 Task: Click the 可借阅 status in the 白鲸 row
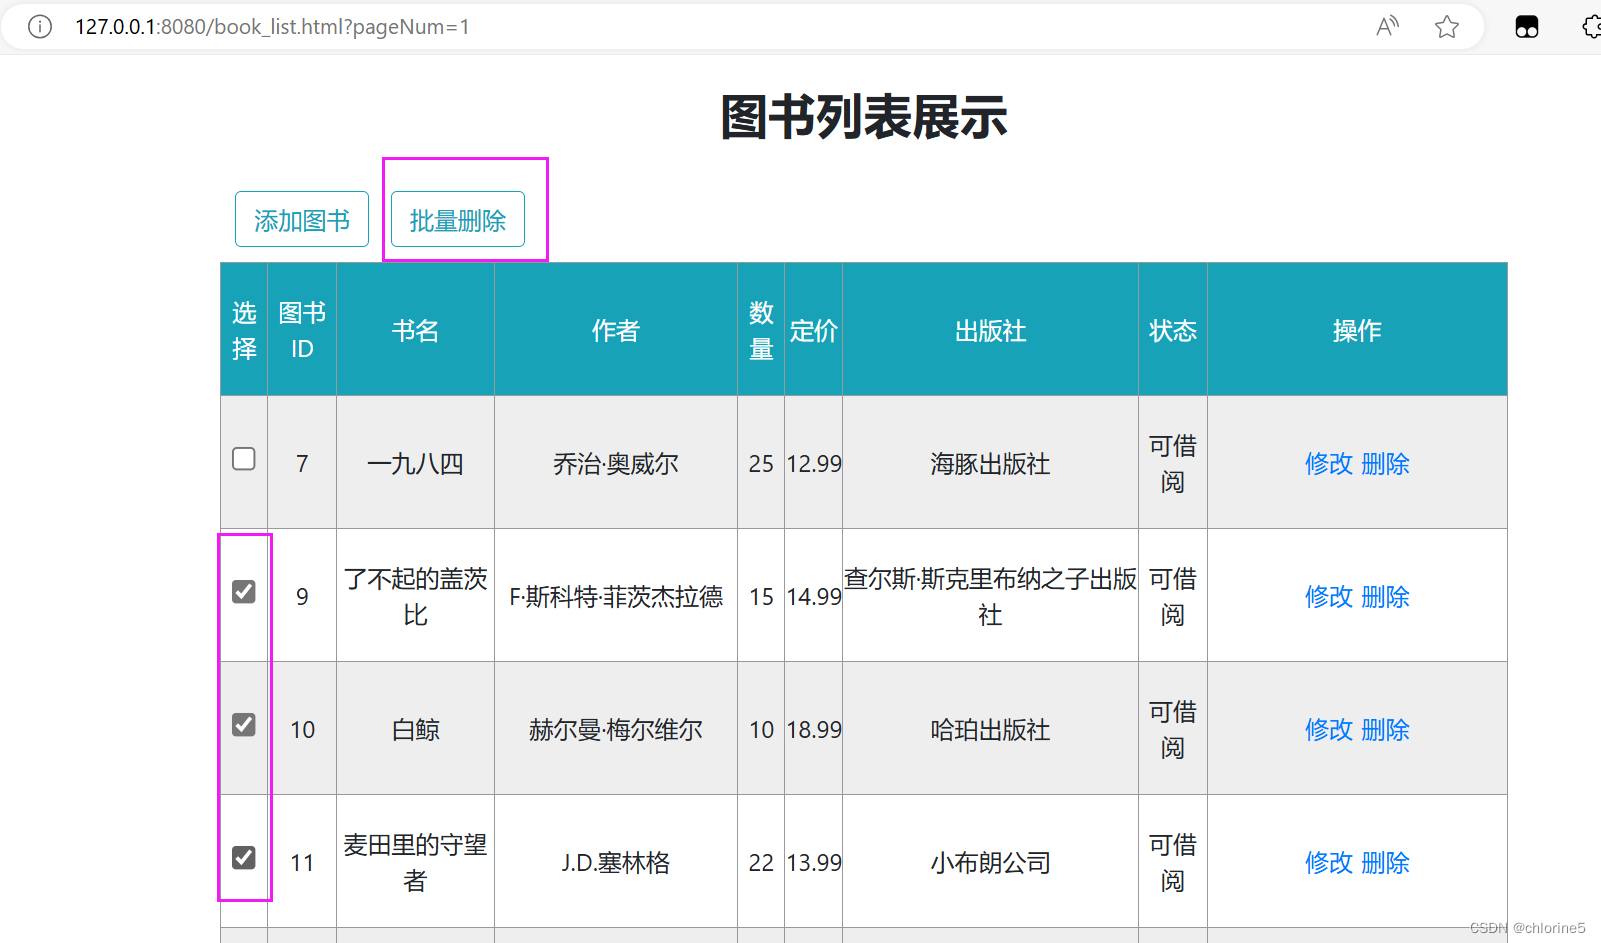1173,730
